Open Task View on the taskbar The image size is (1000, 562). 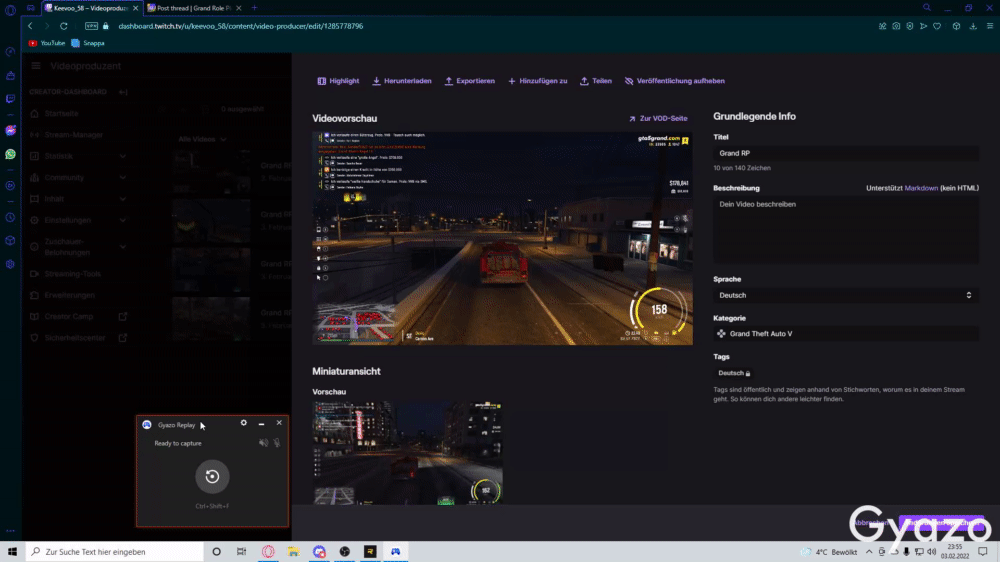(x=242, y=552)
